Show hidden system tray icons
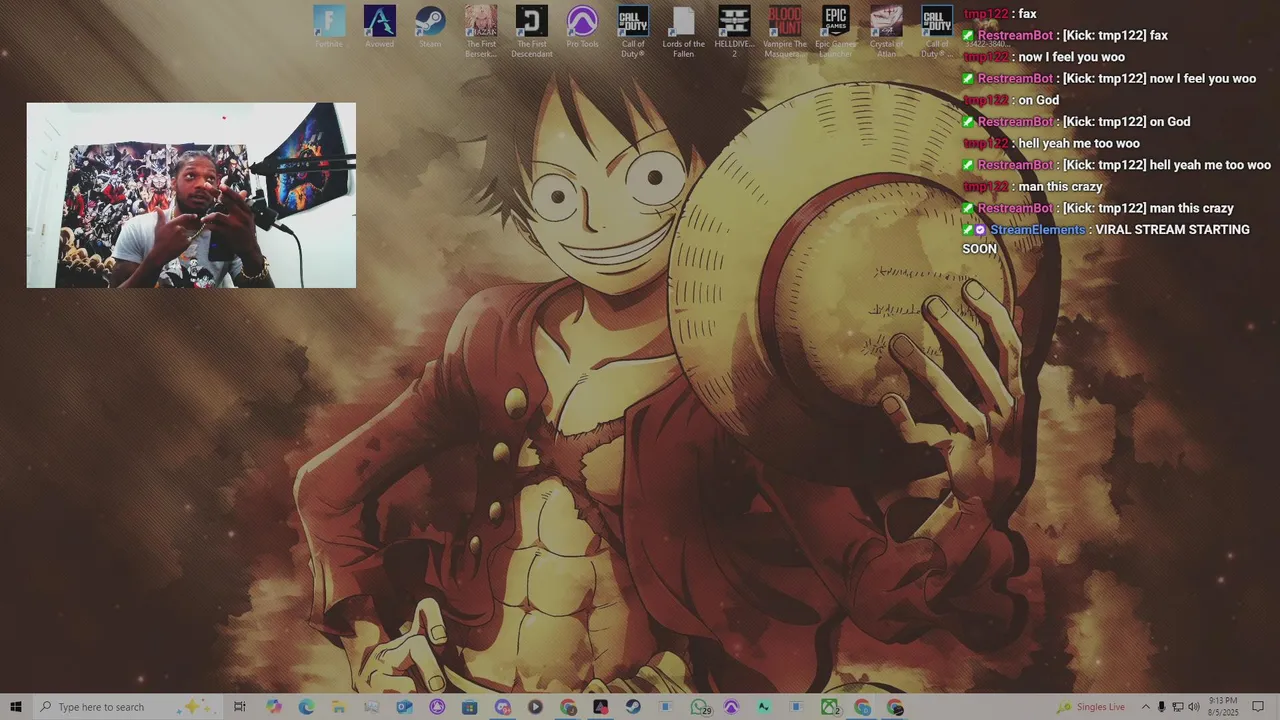Image resolution: width=1280 pixels, height=720 pixels. pos(1145,707)
